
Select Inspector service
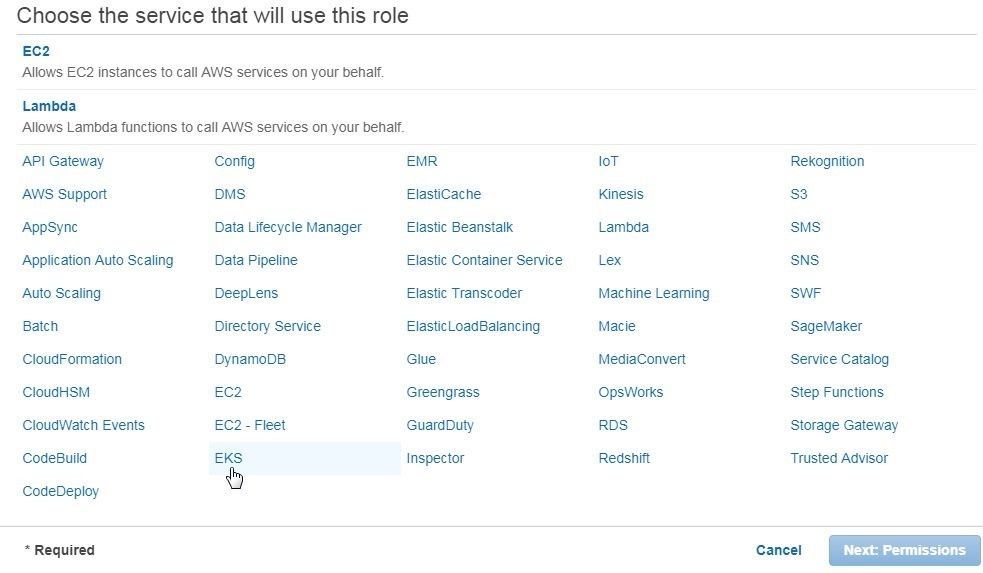pyautogui.click(x=435, y=458)
